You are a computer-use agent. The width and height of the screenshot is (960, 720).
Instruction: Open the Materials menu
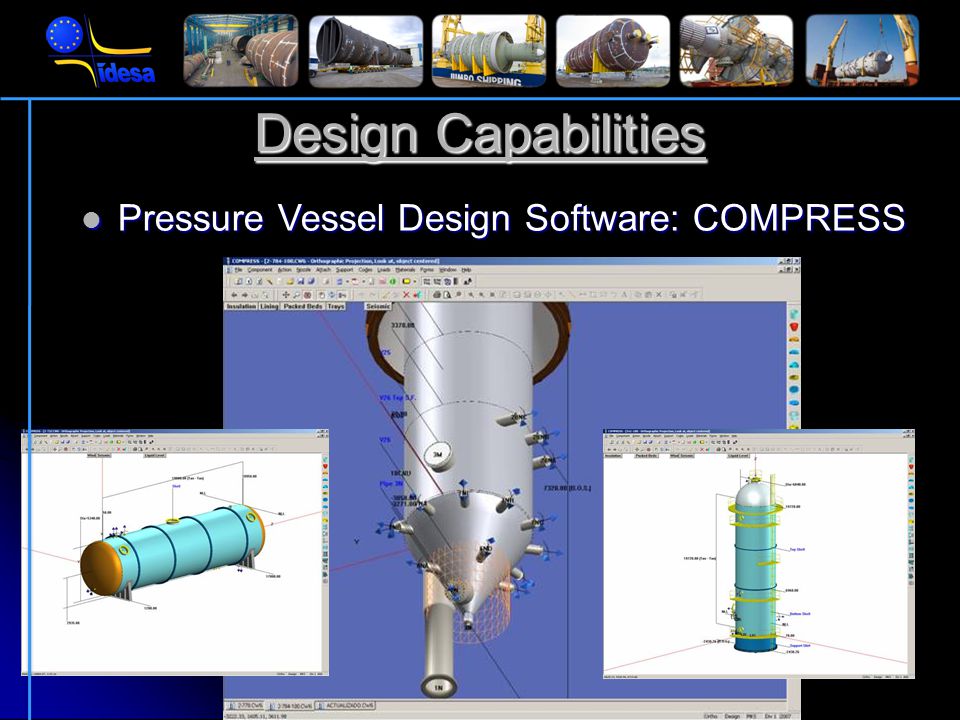click(405, 269)
